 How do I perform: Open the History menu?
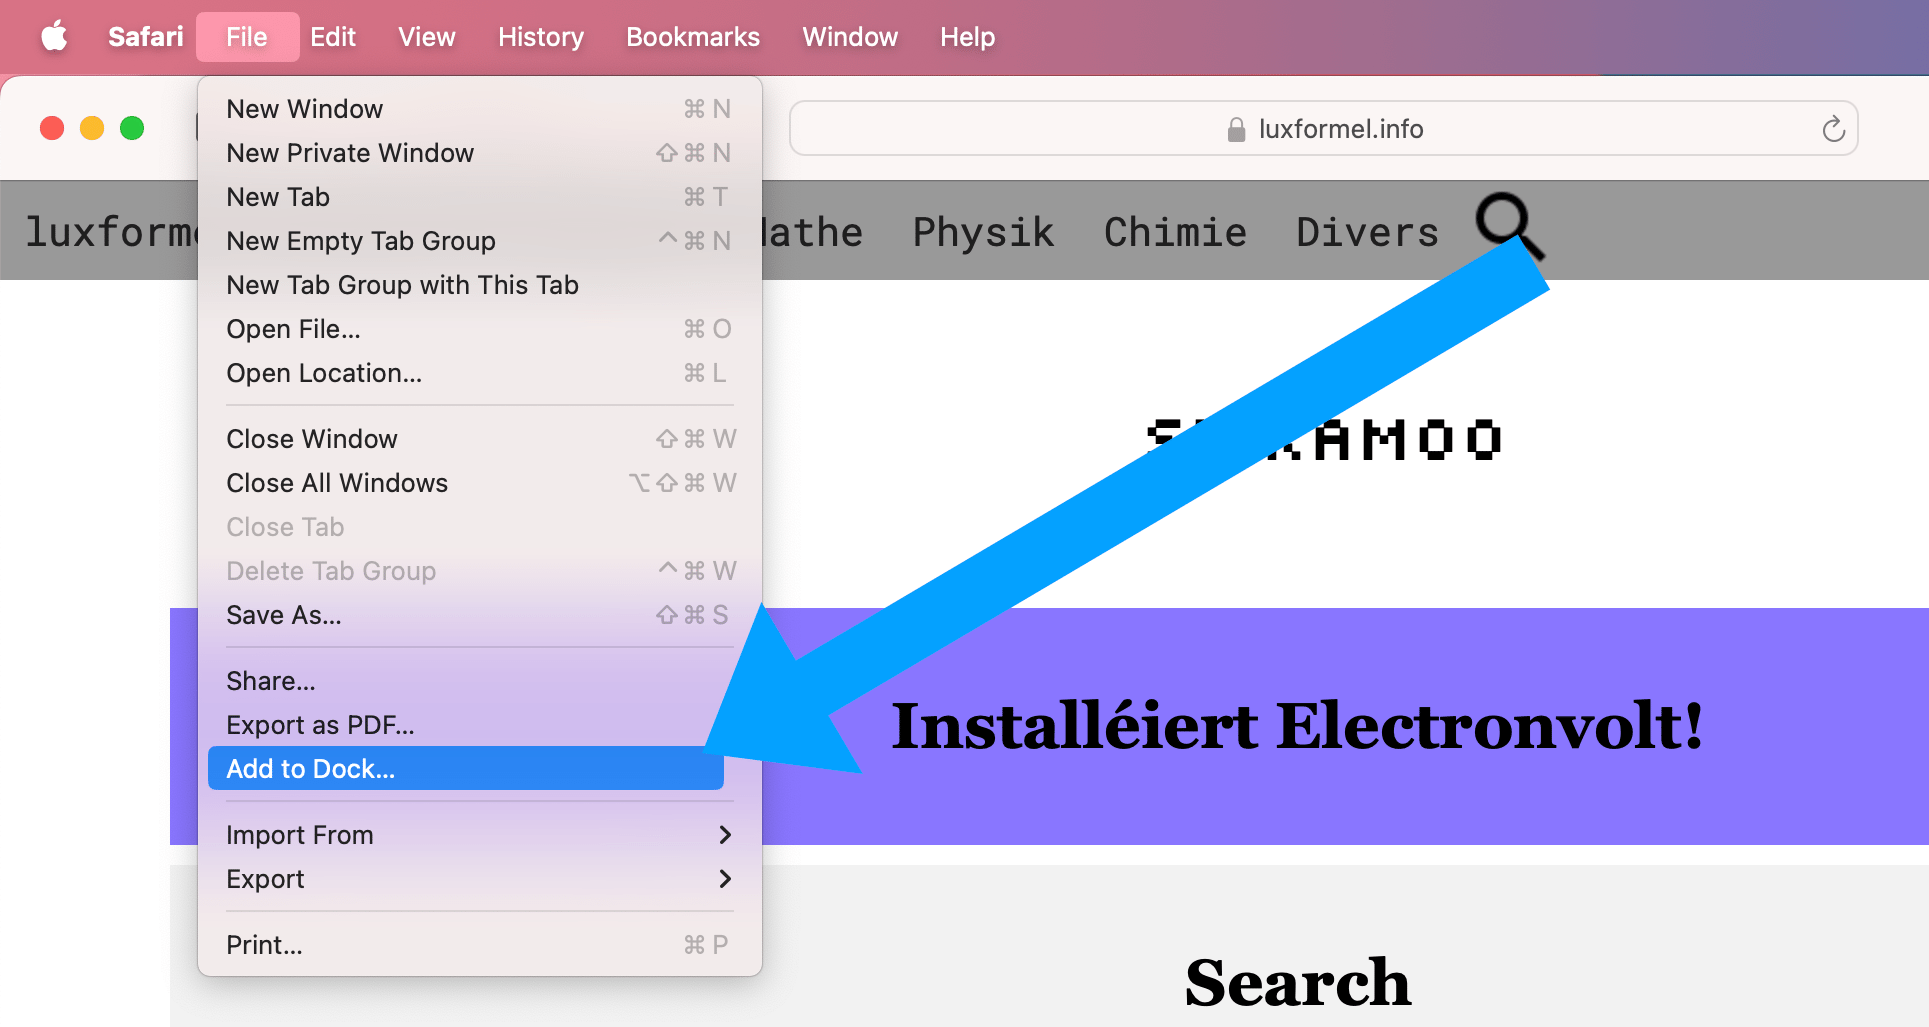click(540, 37)
